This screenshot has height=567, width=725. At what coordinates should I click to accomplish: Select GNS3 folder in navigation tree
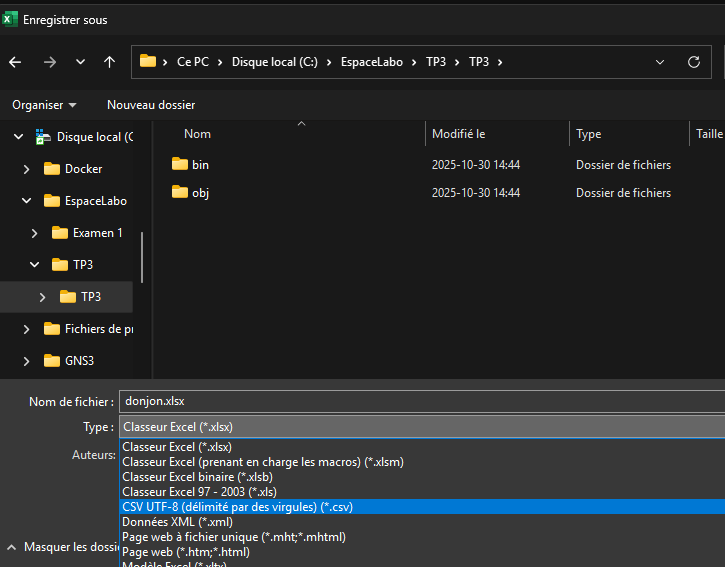(79, 361)
